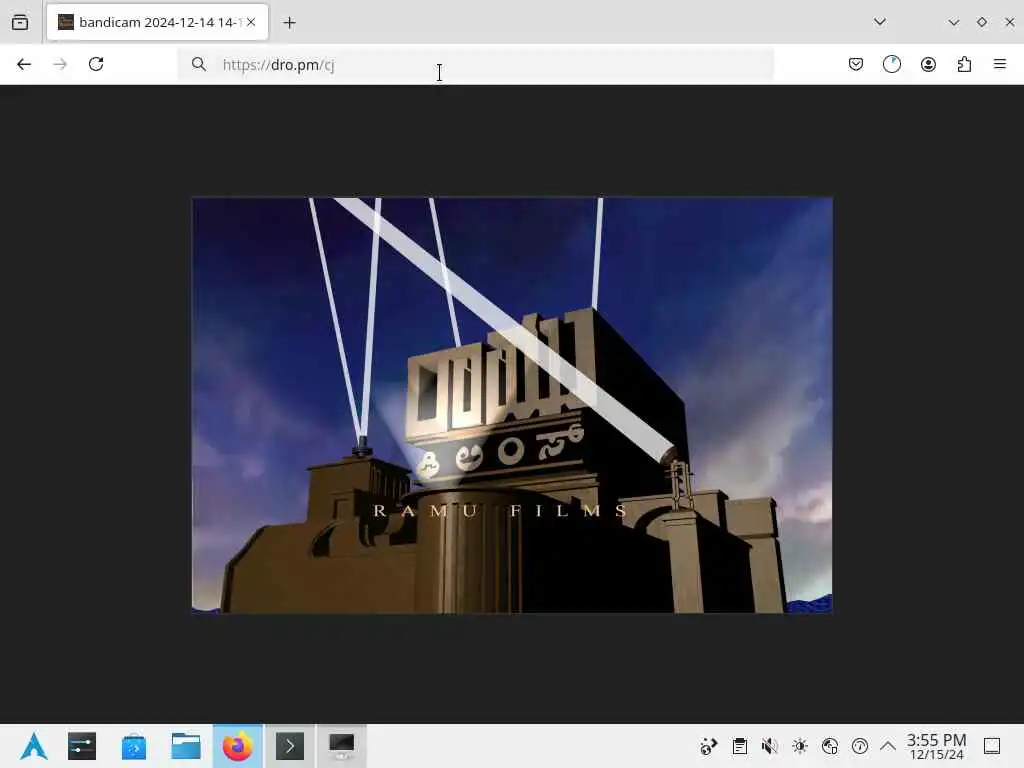Image resolution: width=1024 pixels, height=768 pixels.
Task: Open display brightness tray icon
Action: point(800,746)
